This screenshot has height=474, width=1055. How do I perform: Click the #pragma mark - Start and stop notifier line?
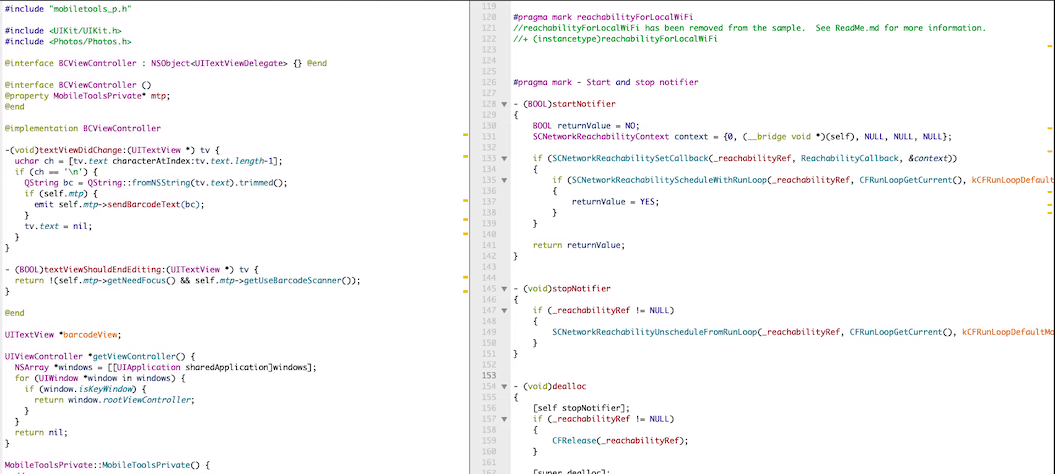[606, 82]
